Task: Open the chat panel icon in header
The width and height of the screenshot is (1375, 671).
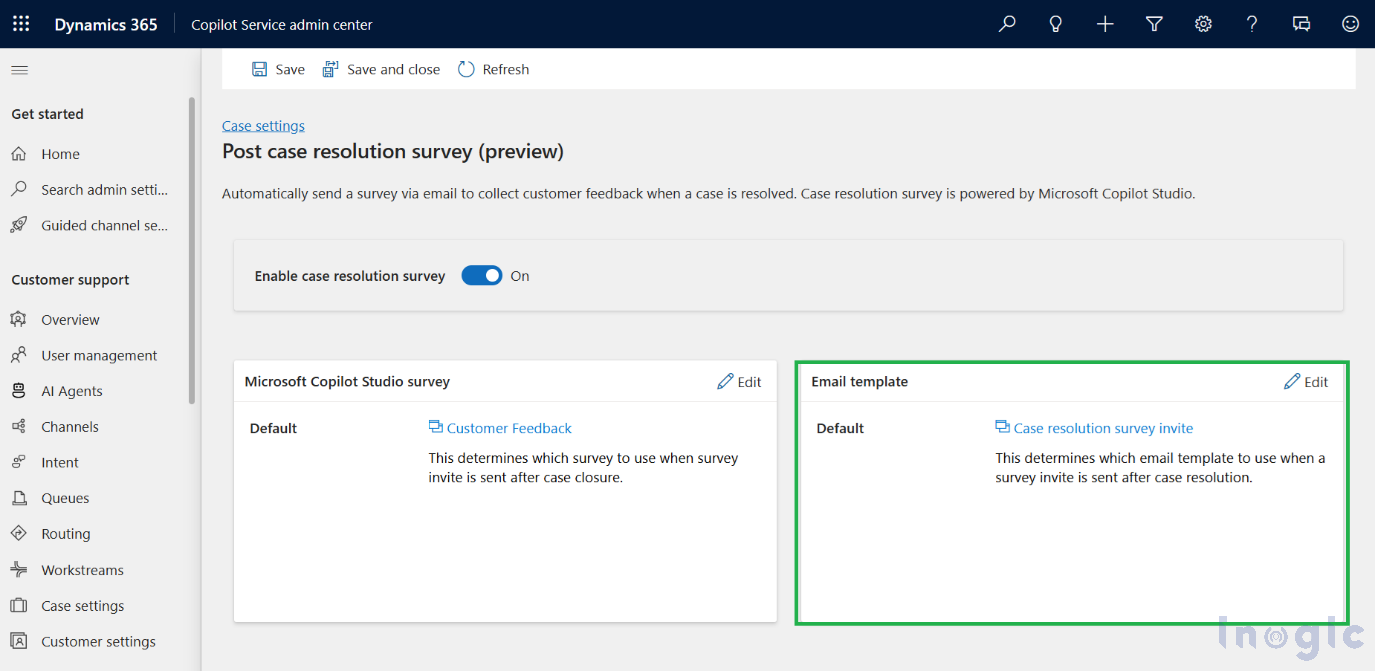Action: tap(1301, 24)
